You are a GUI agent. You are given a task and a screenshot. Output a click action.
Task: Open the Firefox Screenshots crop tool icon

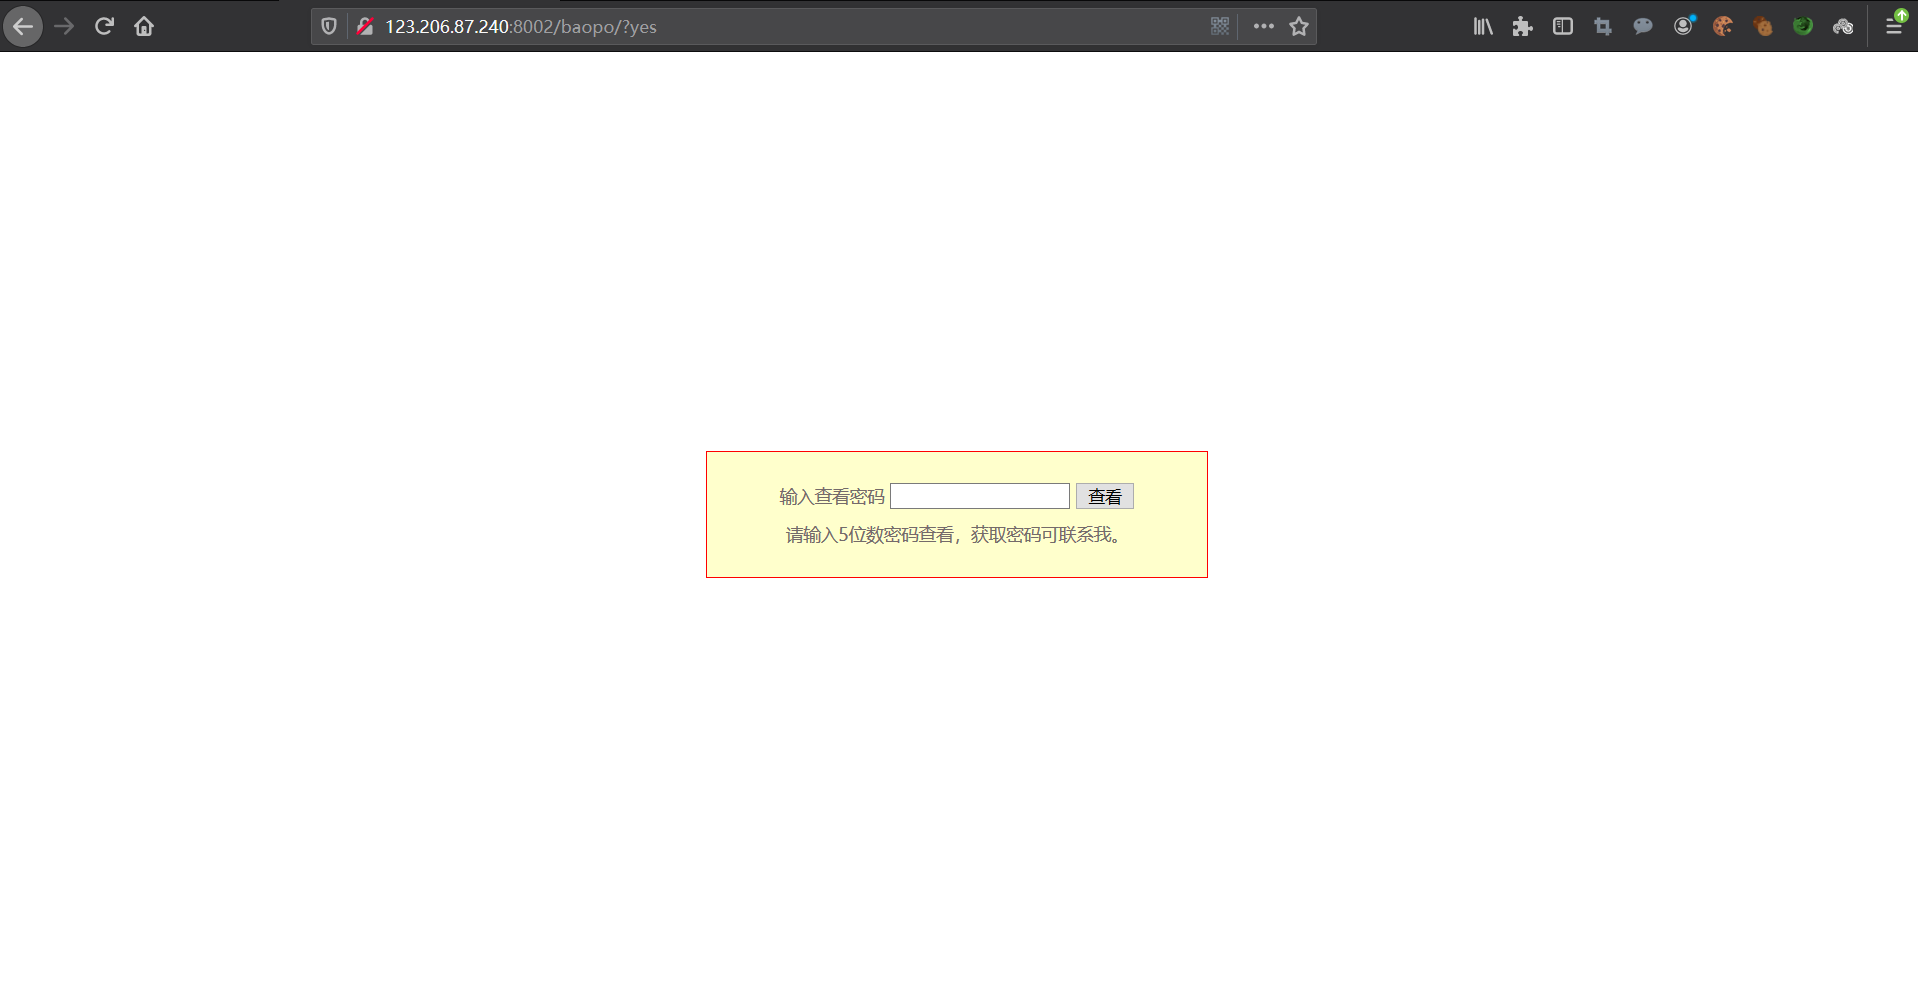pyautogui.click(x=1603, y=27)
